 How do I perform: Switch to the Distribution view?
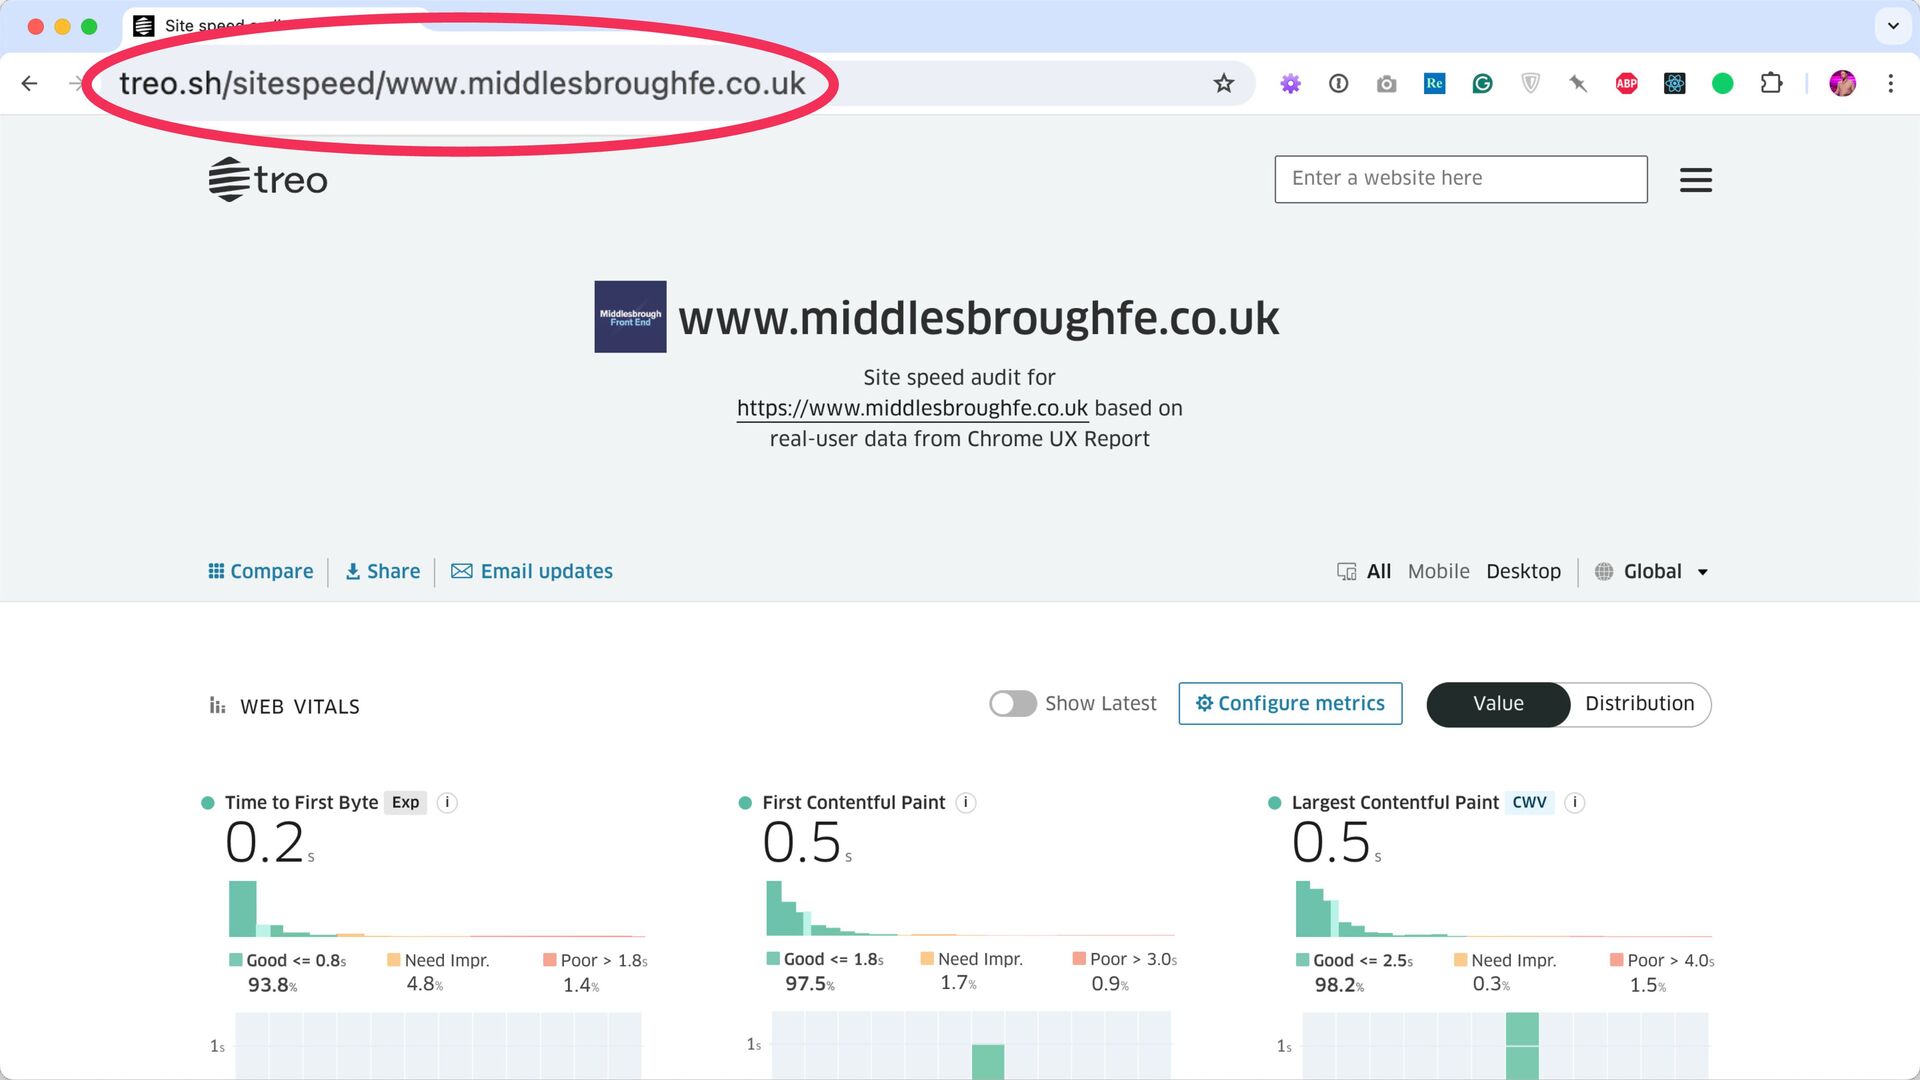[1639, 704]
